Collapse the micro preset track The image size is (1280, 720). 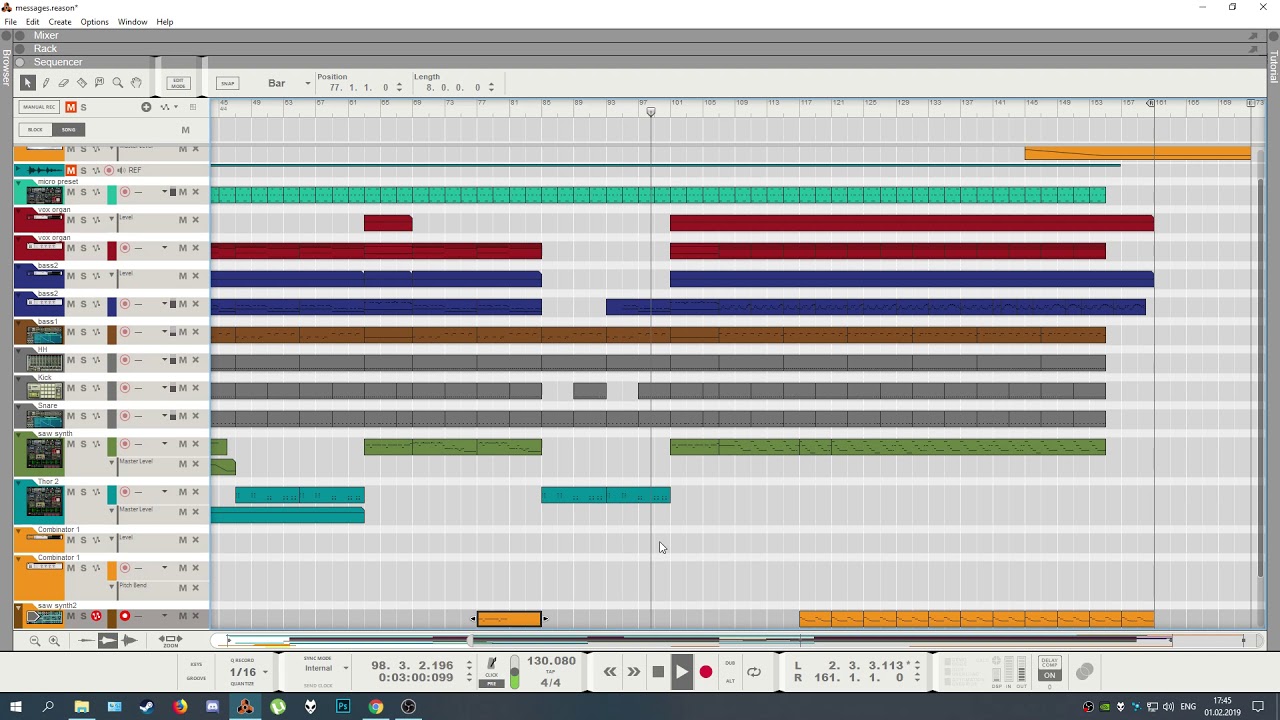(18, 183)
